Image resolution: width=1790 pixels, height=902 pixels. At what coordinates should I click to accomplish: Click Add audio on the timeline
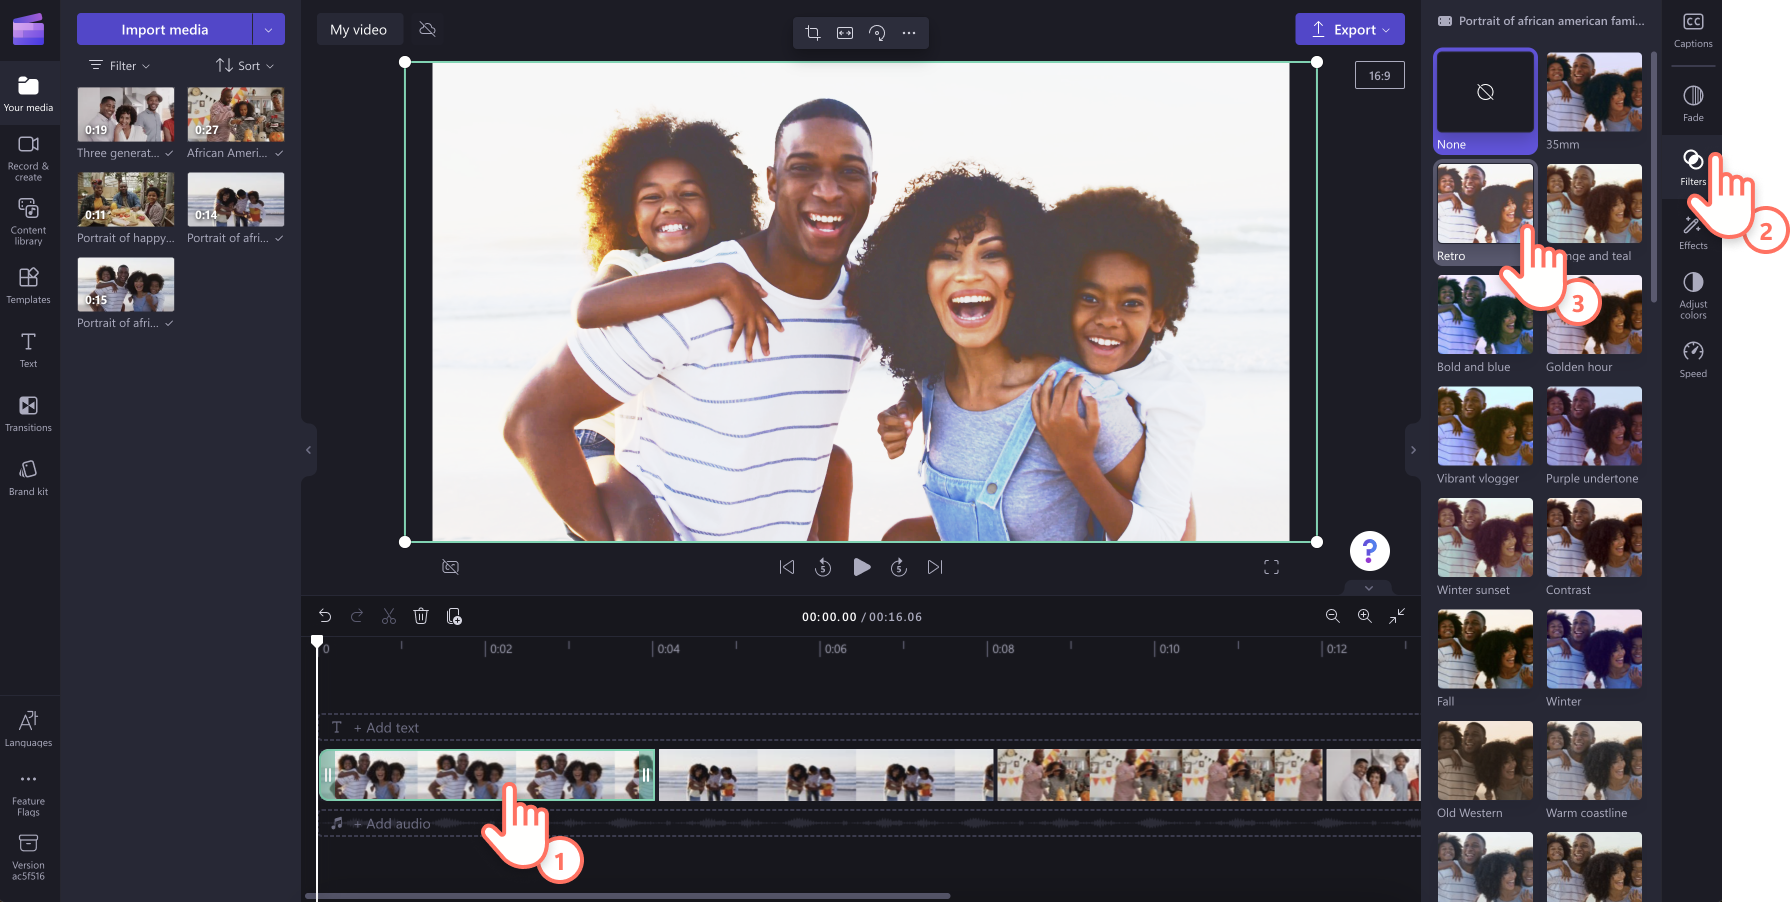tap(392, 824)
